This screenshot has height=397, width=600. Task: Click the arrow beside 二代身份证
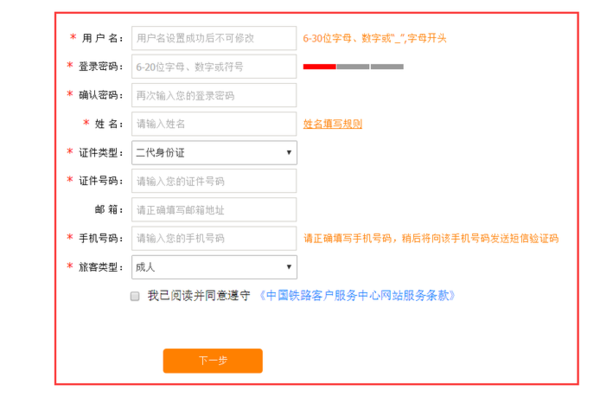[289, 153]
